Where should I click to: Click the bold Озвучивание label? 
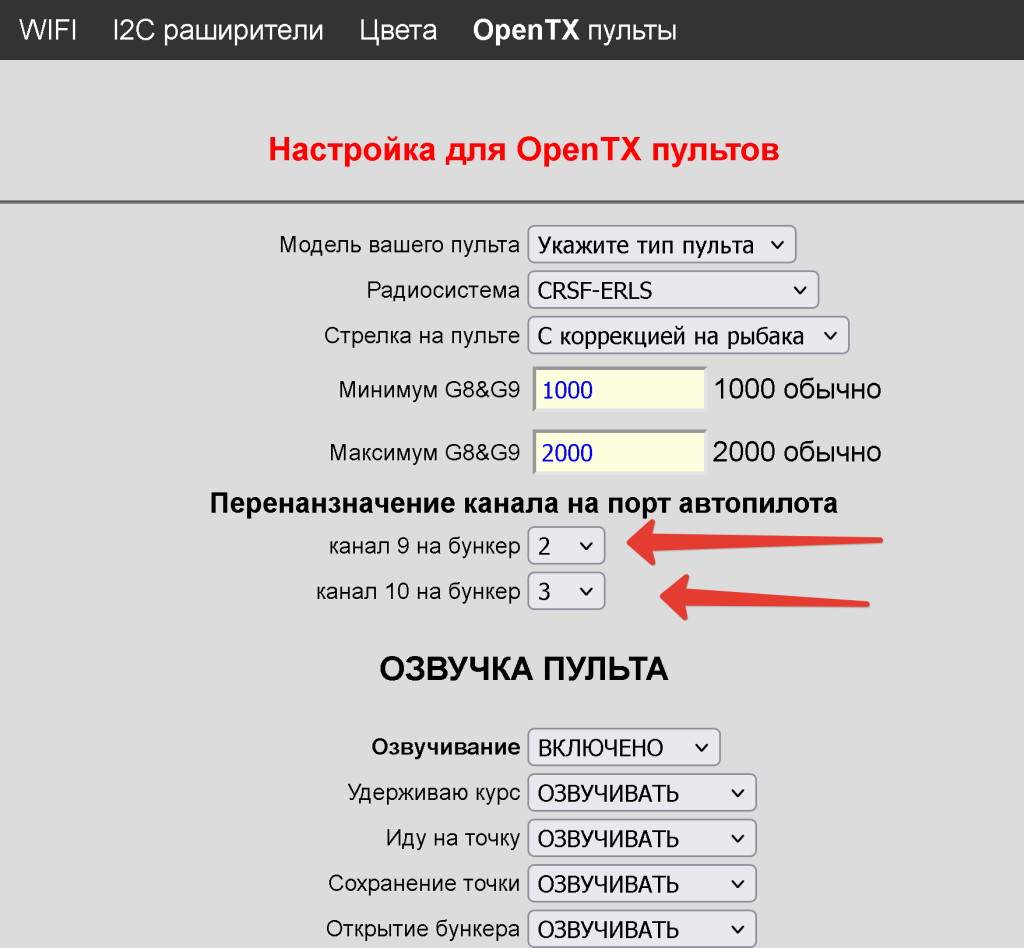(445, 747)
